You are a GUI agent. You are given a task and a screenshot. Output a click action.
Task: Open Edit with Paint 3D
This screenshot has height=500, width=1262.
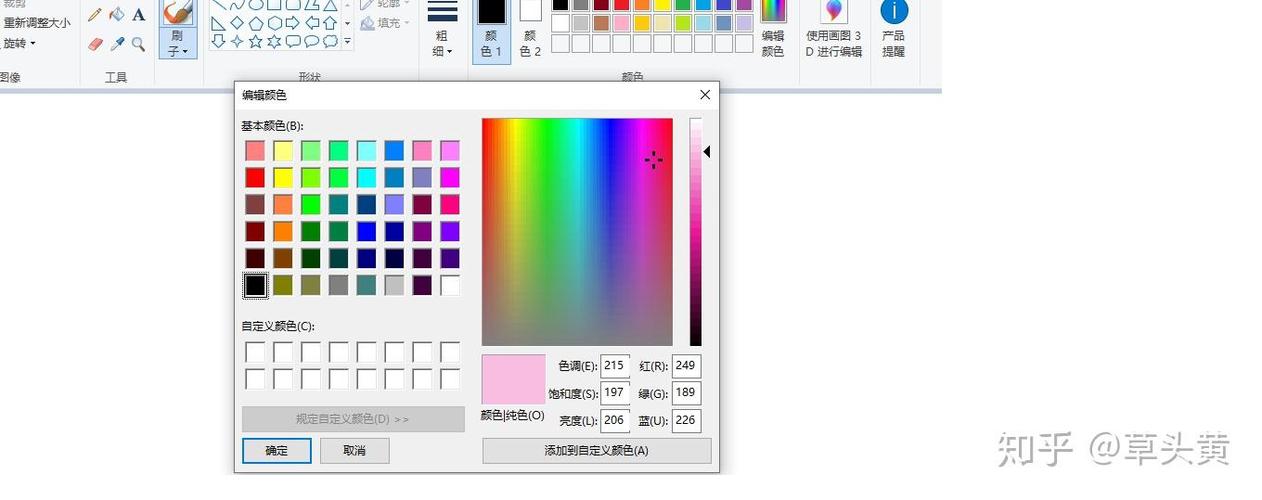[x=833, y=30]
